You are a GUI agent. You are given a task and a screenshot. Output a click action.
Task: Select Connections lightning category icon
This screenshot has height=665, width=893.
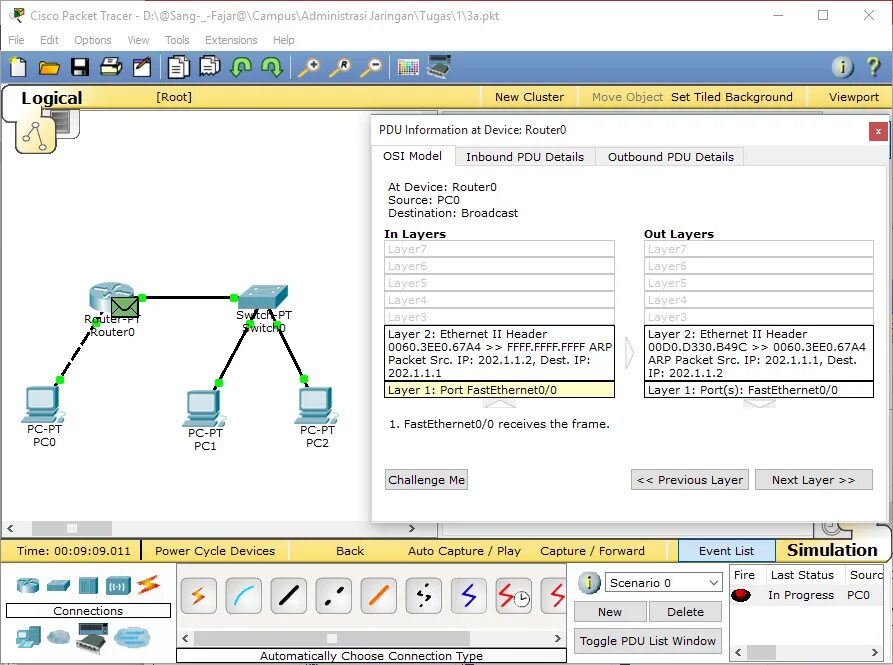click(148, 585)
